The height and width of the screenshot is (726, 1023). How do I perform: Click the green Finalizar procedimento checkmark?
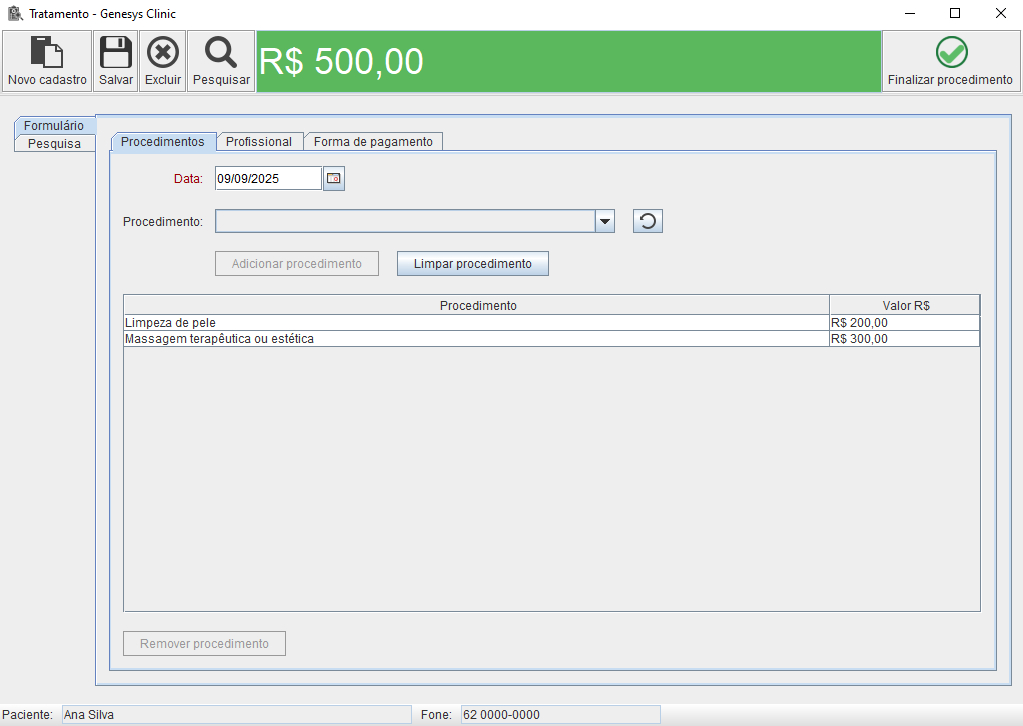pos(950,53)
